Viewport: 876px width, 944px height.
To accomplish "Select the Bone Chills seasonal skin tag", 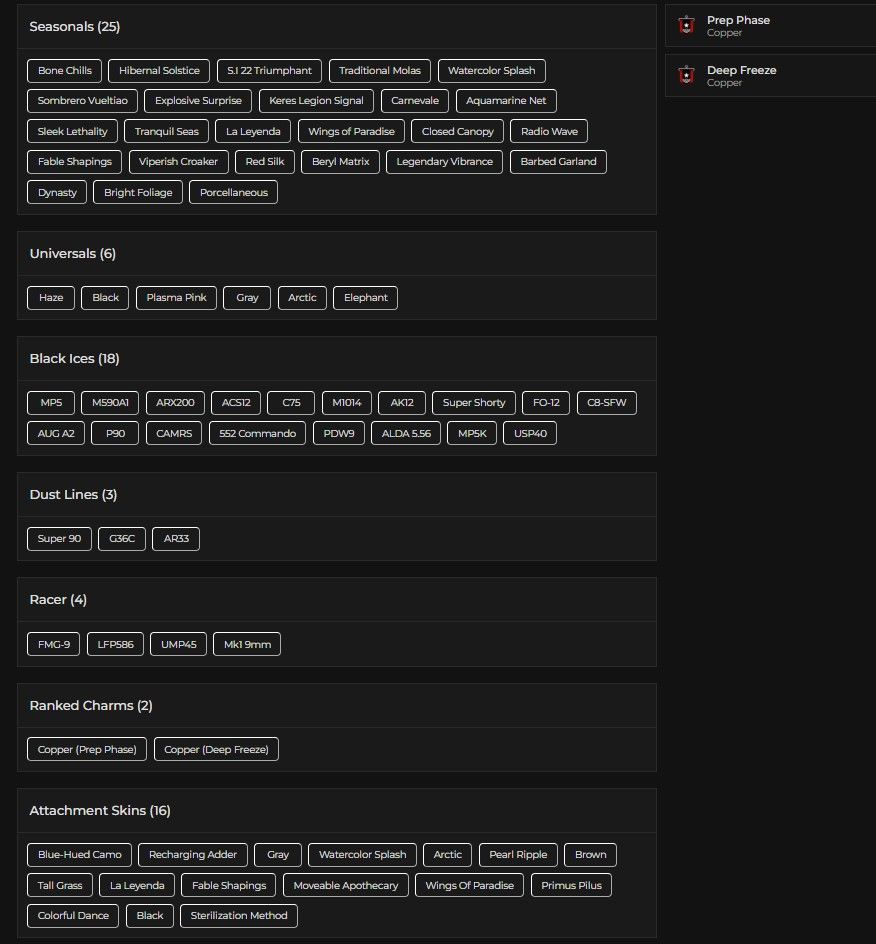I will click(x=65, y=71).
